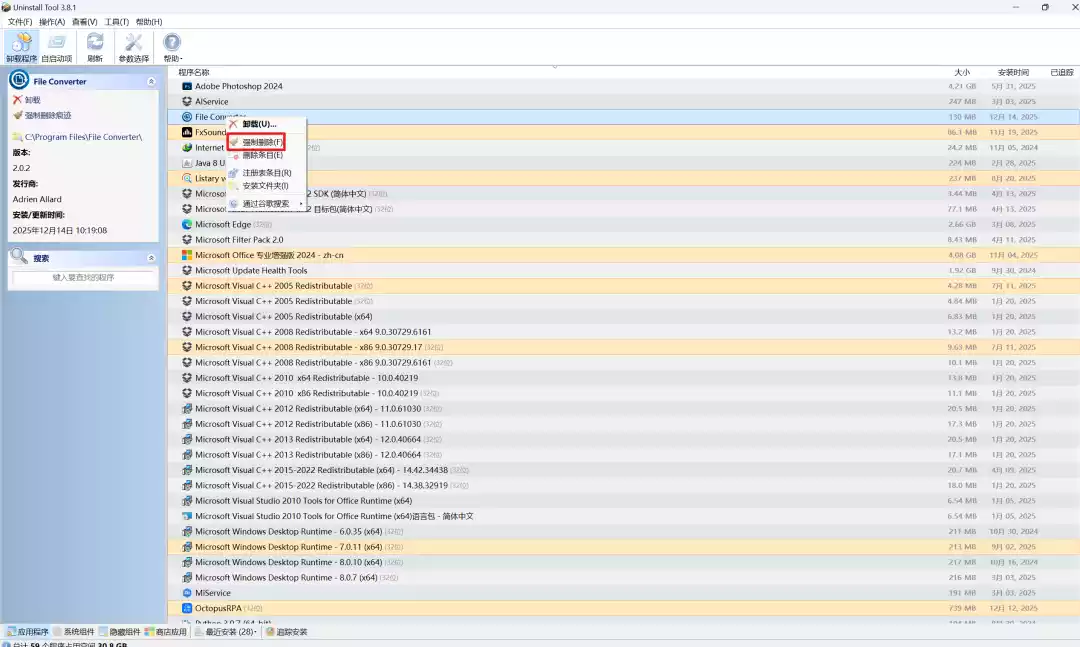This screenshot has height=647, width=1080.
Task: Collapse the 搜索 search panel
Action: click(151, 258)
